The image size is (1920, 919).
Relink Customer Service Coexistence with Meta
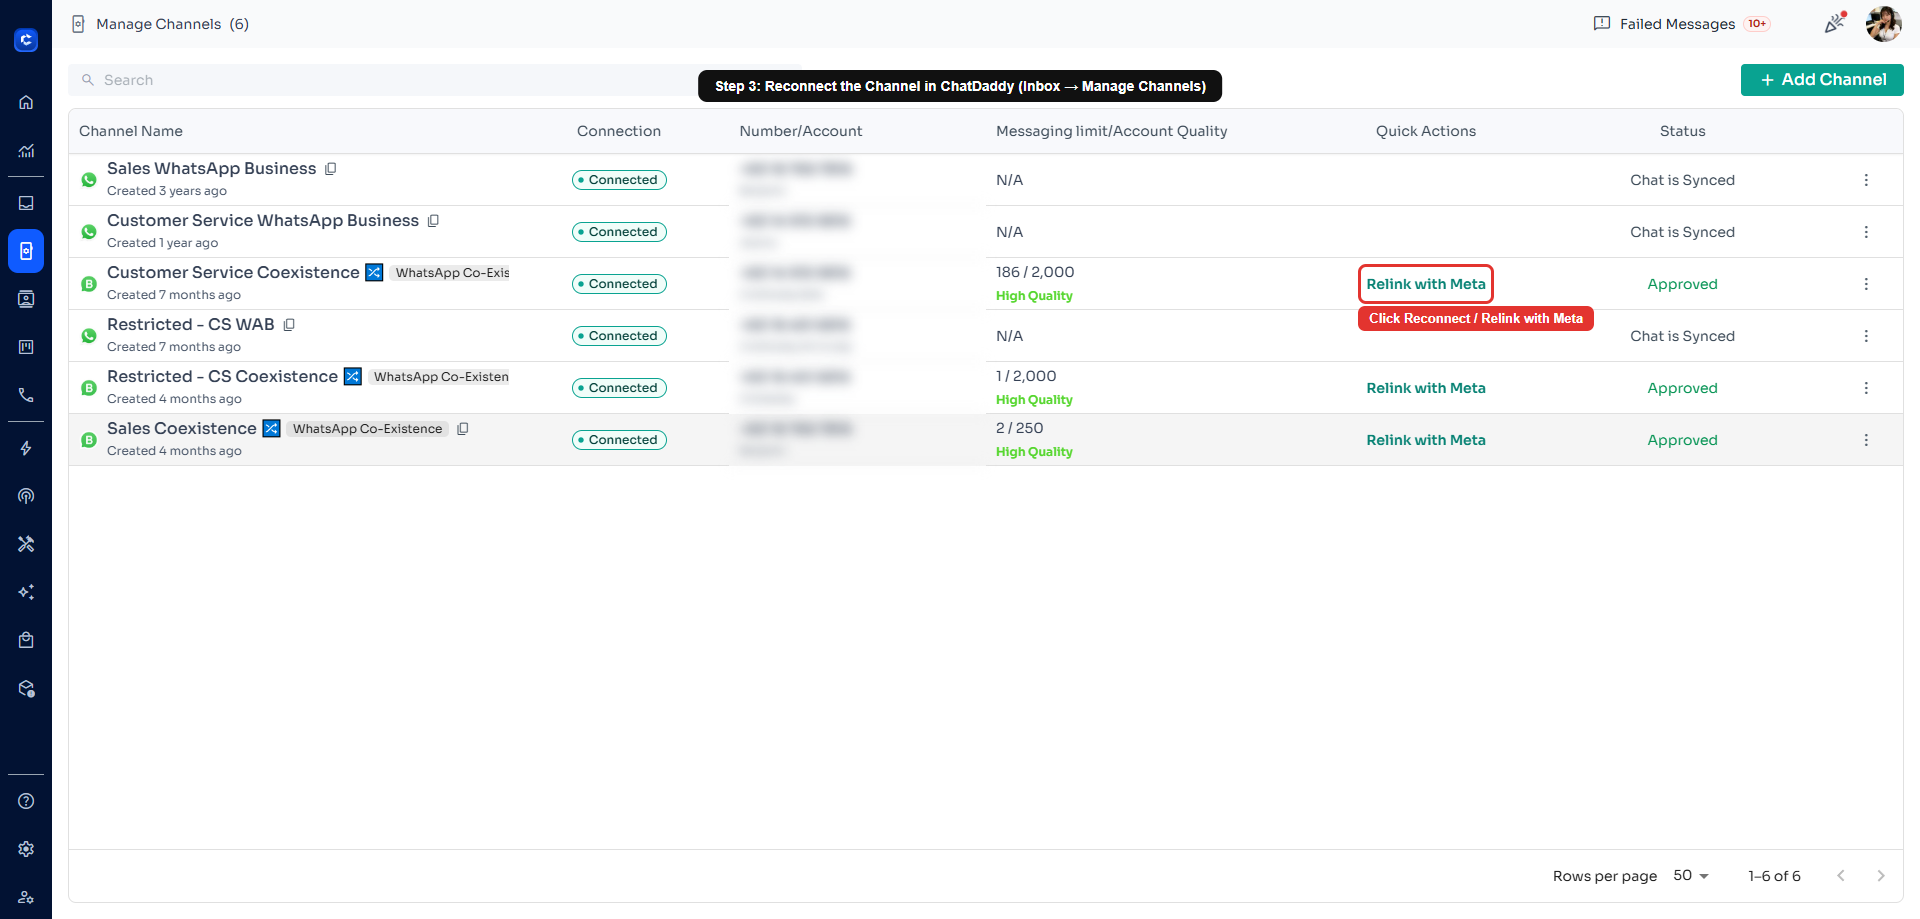[1426, 284]
